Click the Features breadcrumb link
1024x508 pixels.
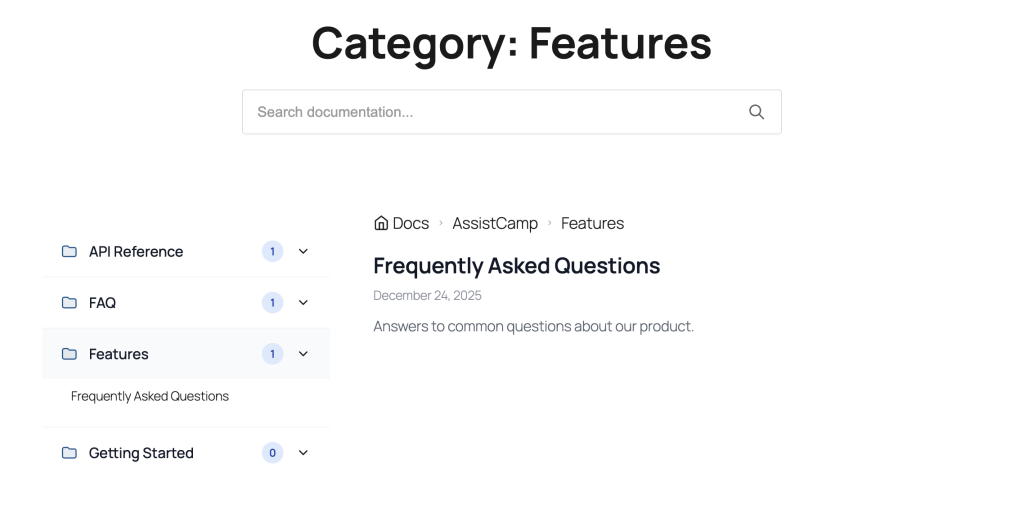pyautogui.click(x=592, y=223)
